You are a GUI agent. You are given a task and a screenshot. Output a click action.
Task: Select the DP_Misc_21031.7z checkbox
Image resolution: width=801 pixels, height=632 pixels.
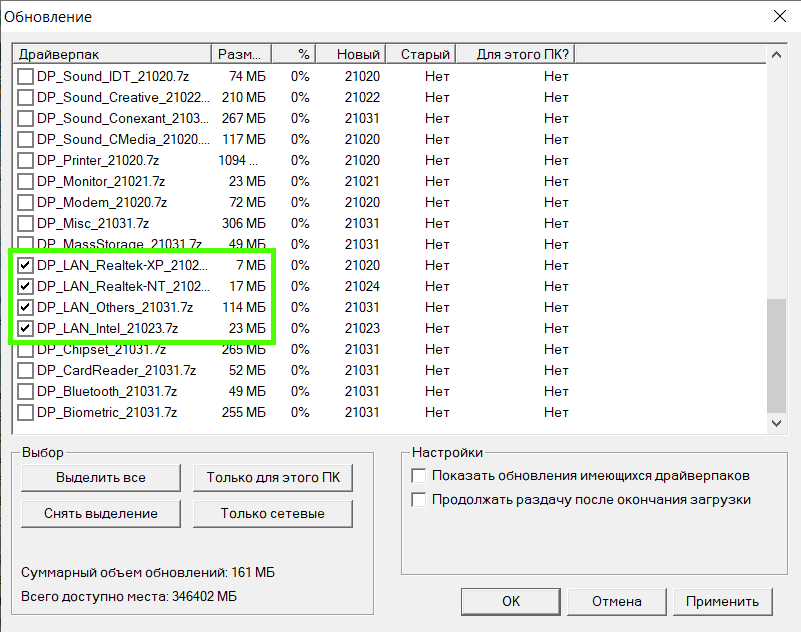pyautogui.click(x=25, y=223)
